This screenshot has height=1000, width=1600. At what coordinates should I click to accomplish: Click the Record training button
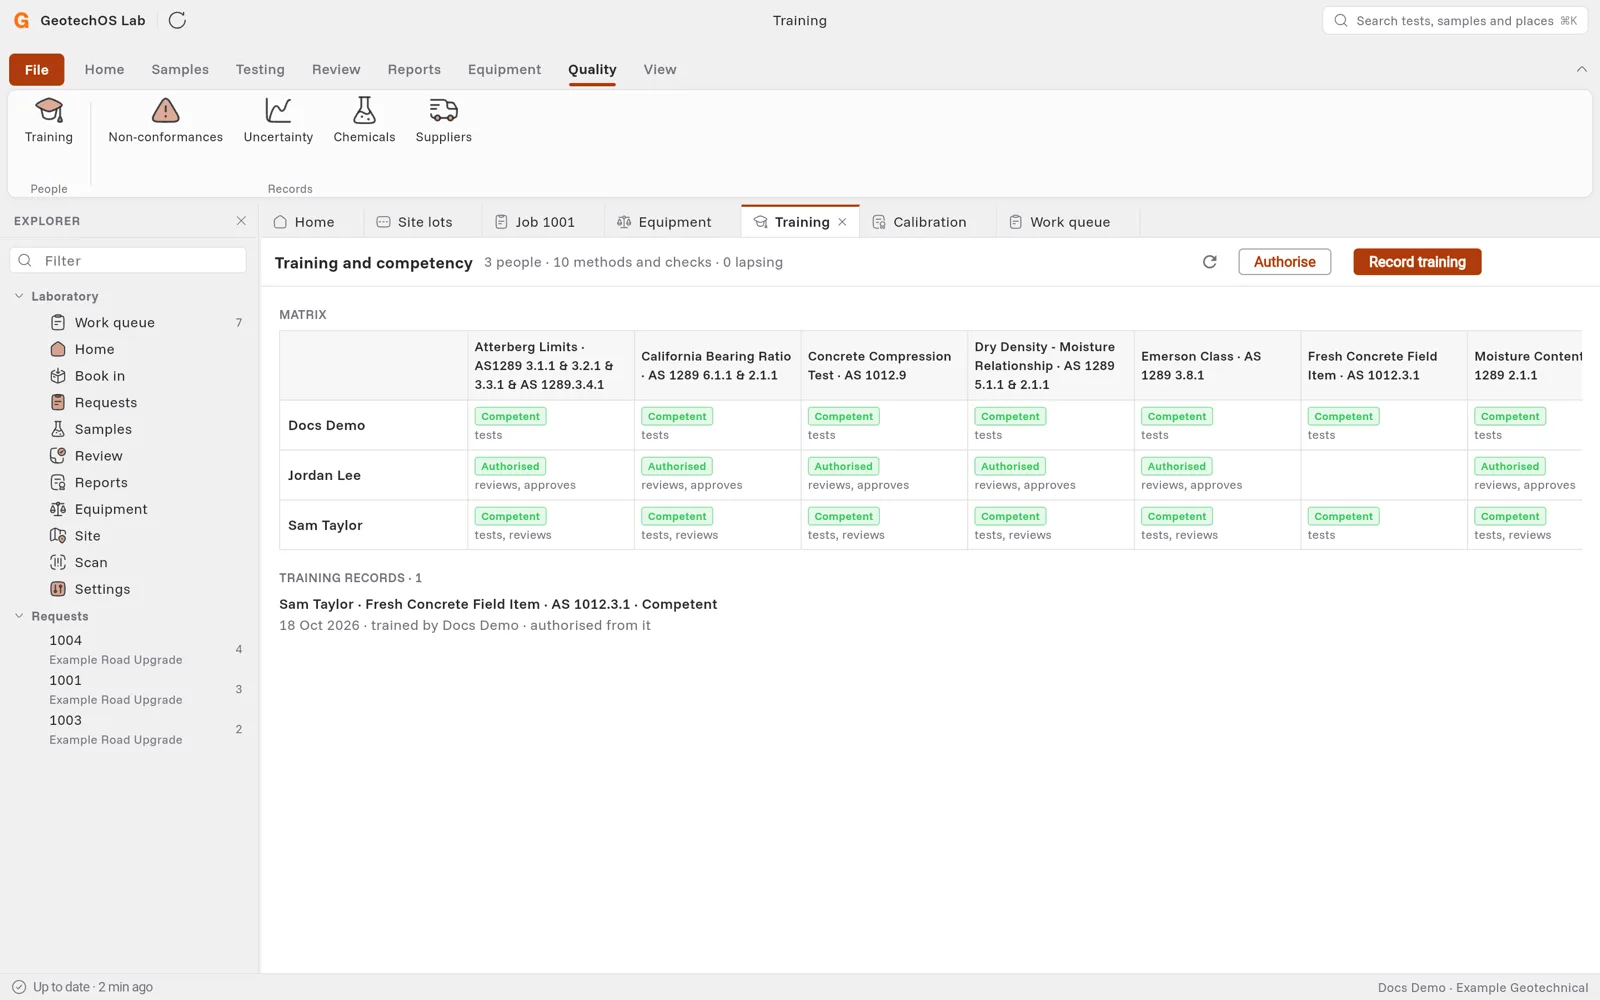(x=1417, y=262)
